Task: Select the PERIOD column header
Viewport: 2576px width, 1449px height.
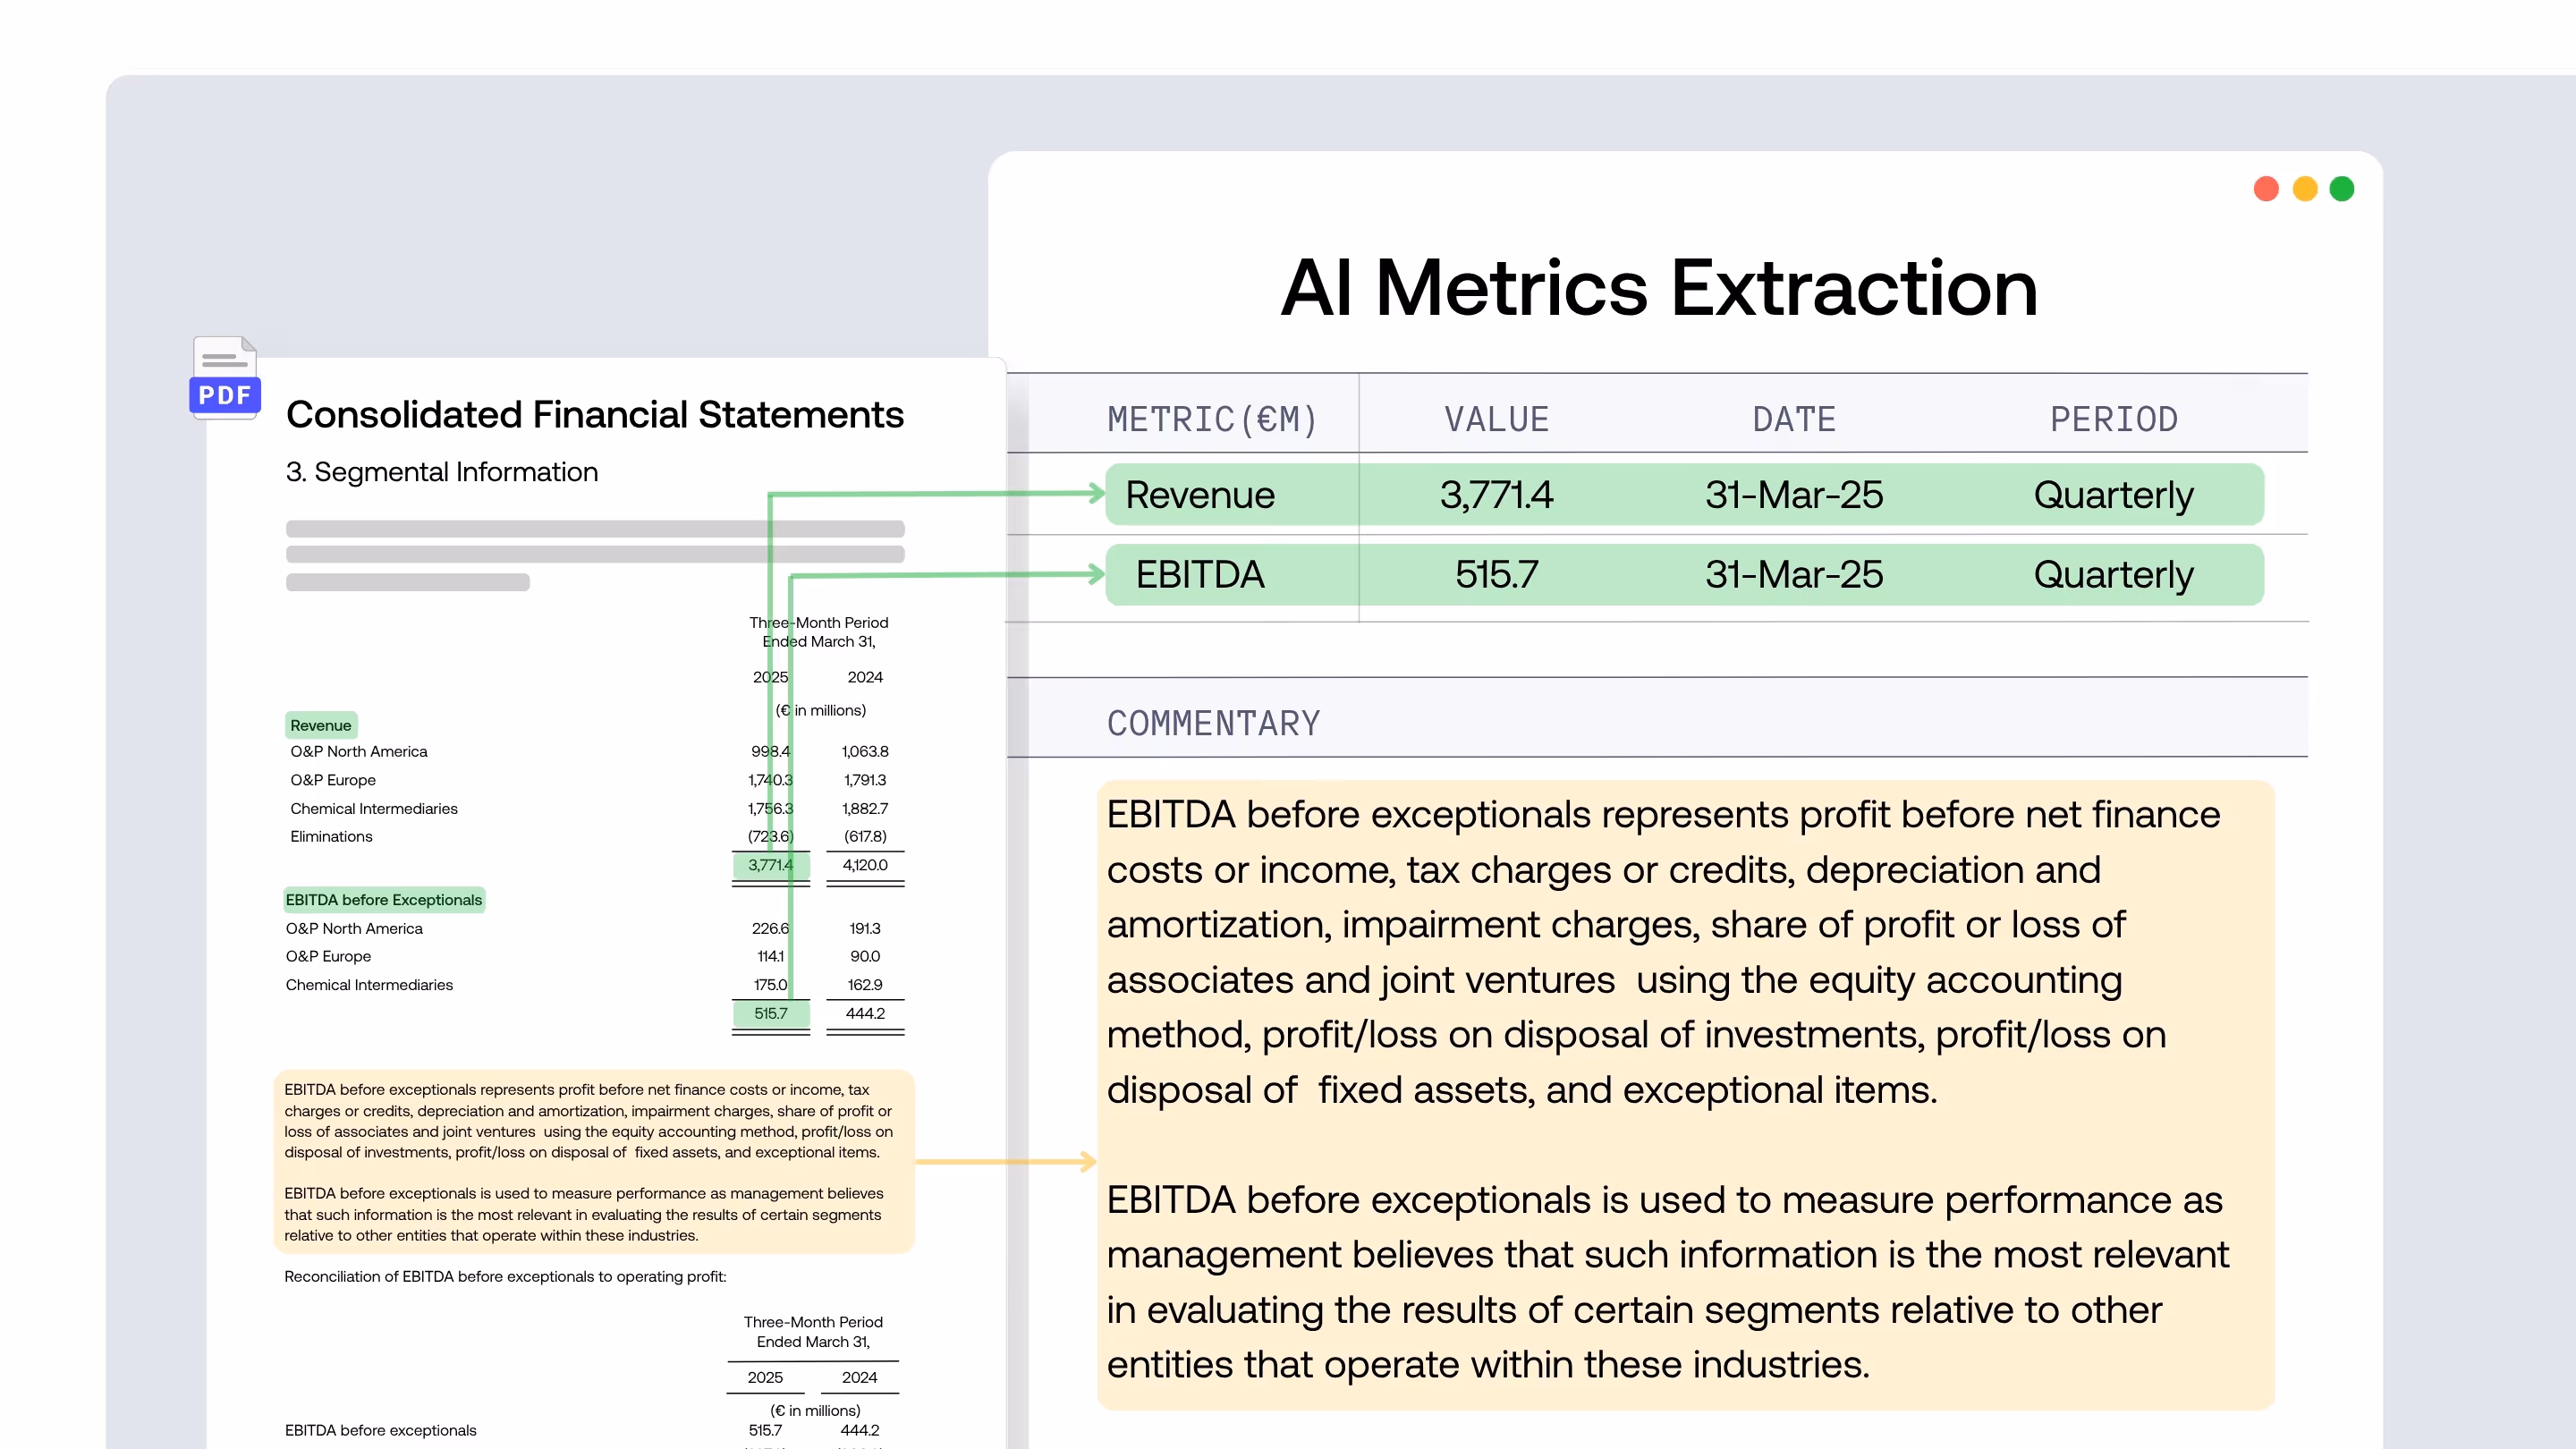Action: tap(2114, 419)
